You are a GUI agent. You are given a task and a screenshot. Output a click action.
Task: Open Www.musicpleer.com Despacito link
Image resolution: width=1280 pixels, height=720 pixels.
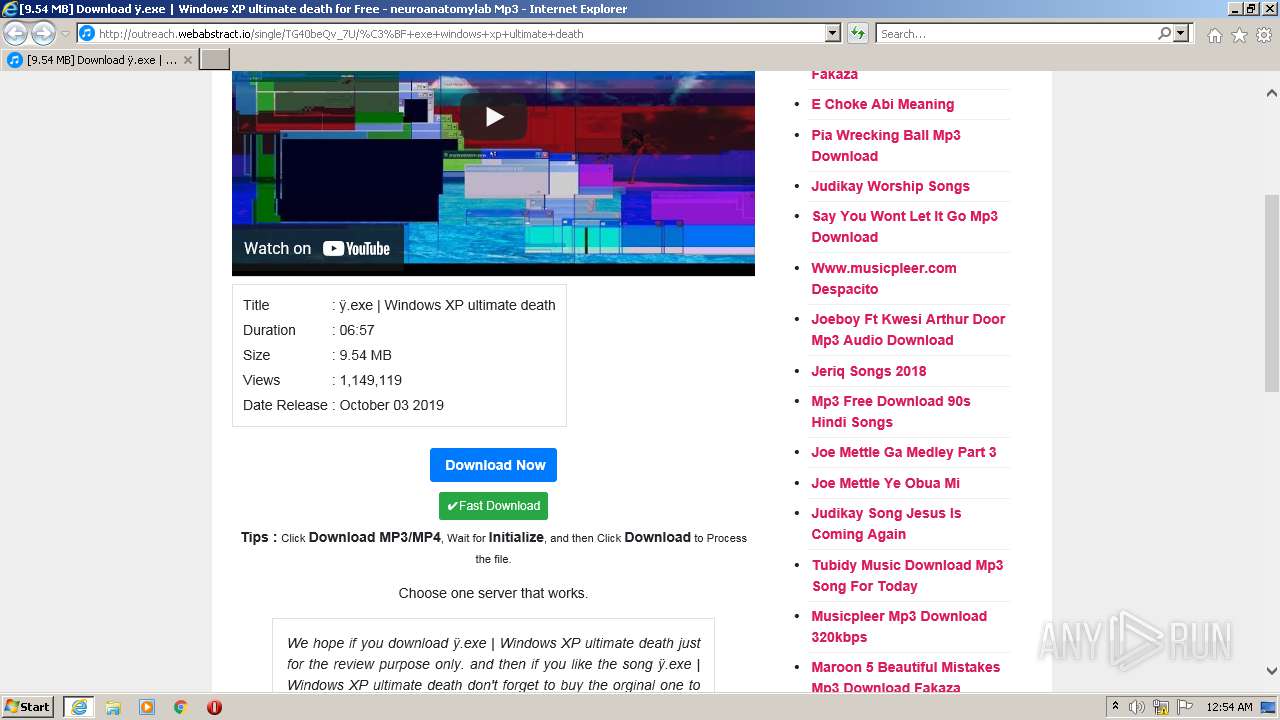(x=884, y=278)
